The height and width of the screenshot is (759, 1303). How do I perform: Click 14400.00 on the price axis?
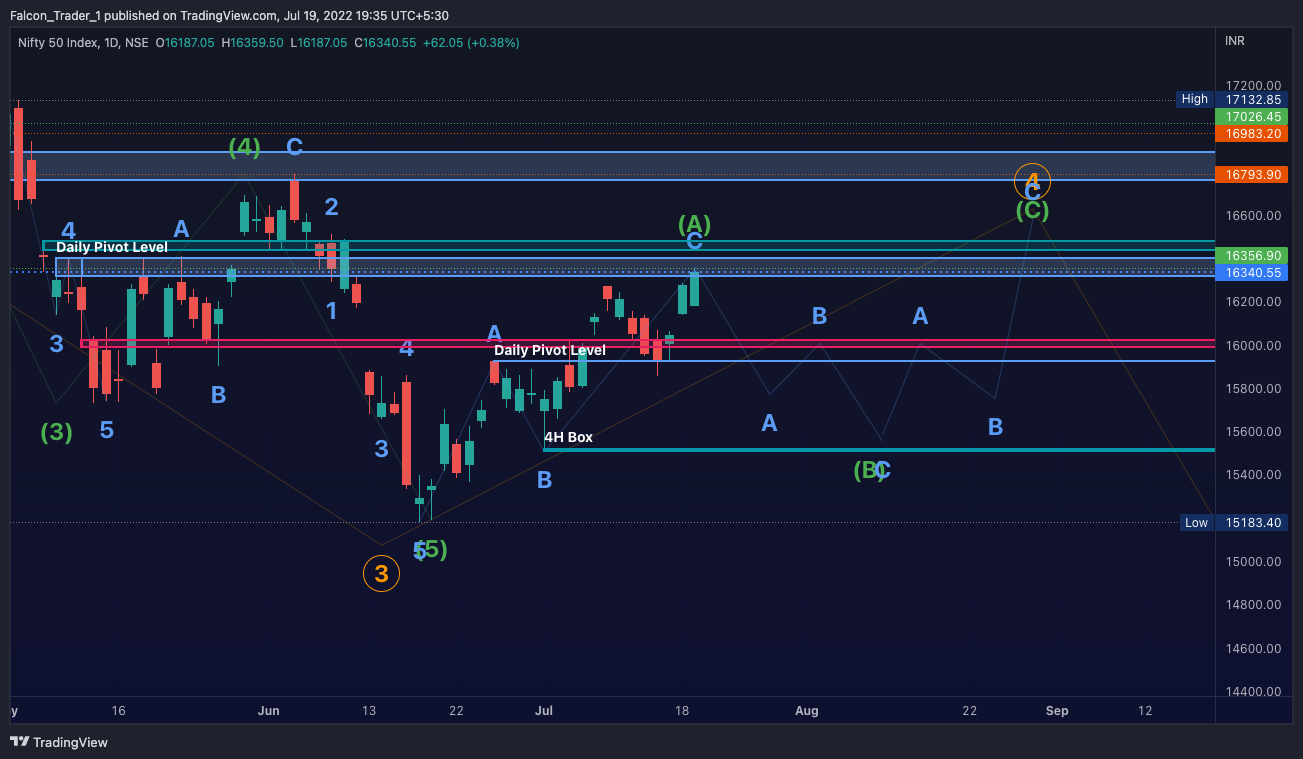pyautogui.click(x=1252, y=692)
